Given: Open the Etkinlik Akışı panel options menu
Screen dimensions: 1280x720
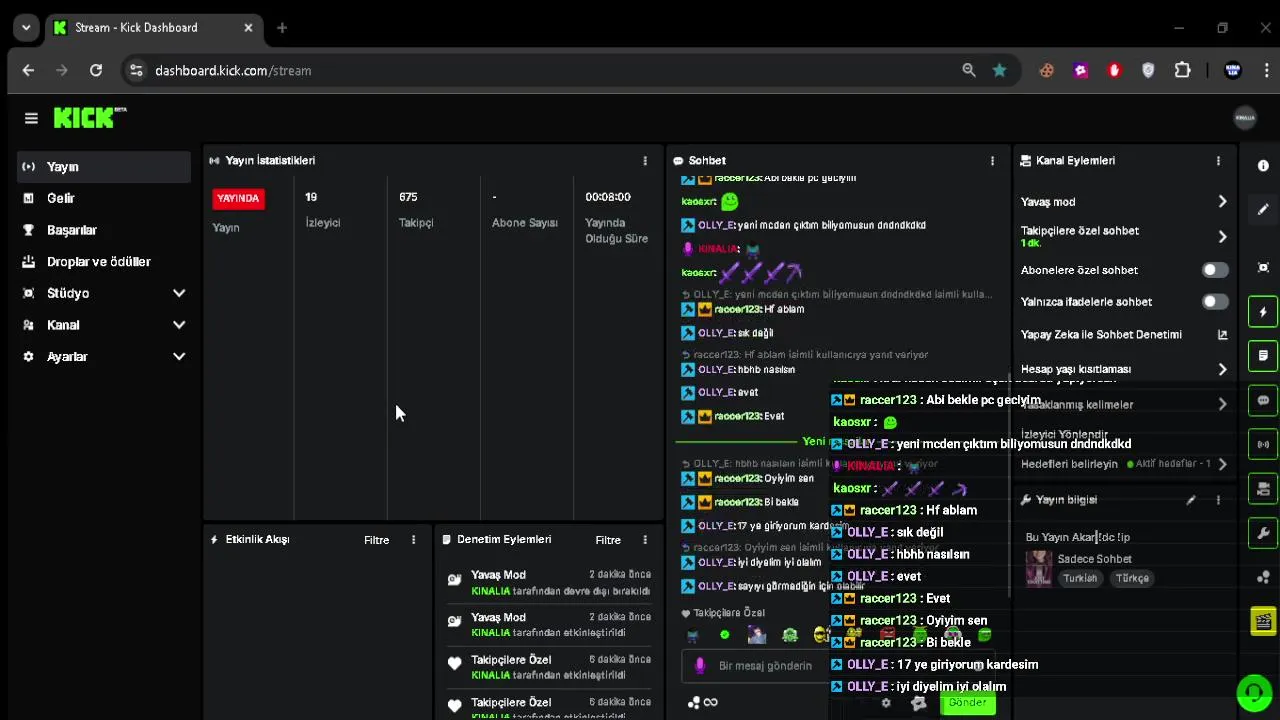Looking at the screenshot, I should [x=413, y=540].
